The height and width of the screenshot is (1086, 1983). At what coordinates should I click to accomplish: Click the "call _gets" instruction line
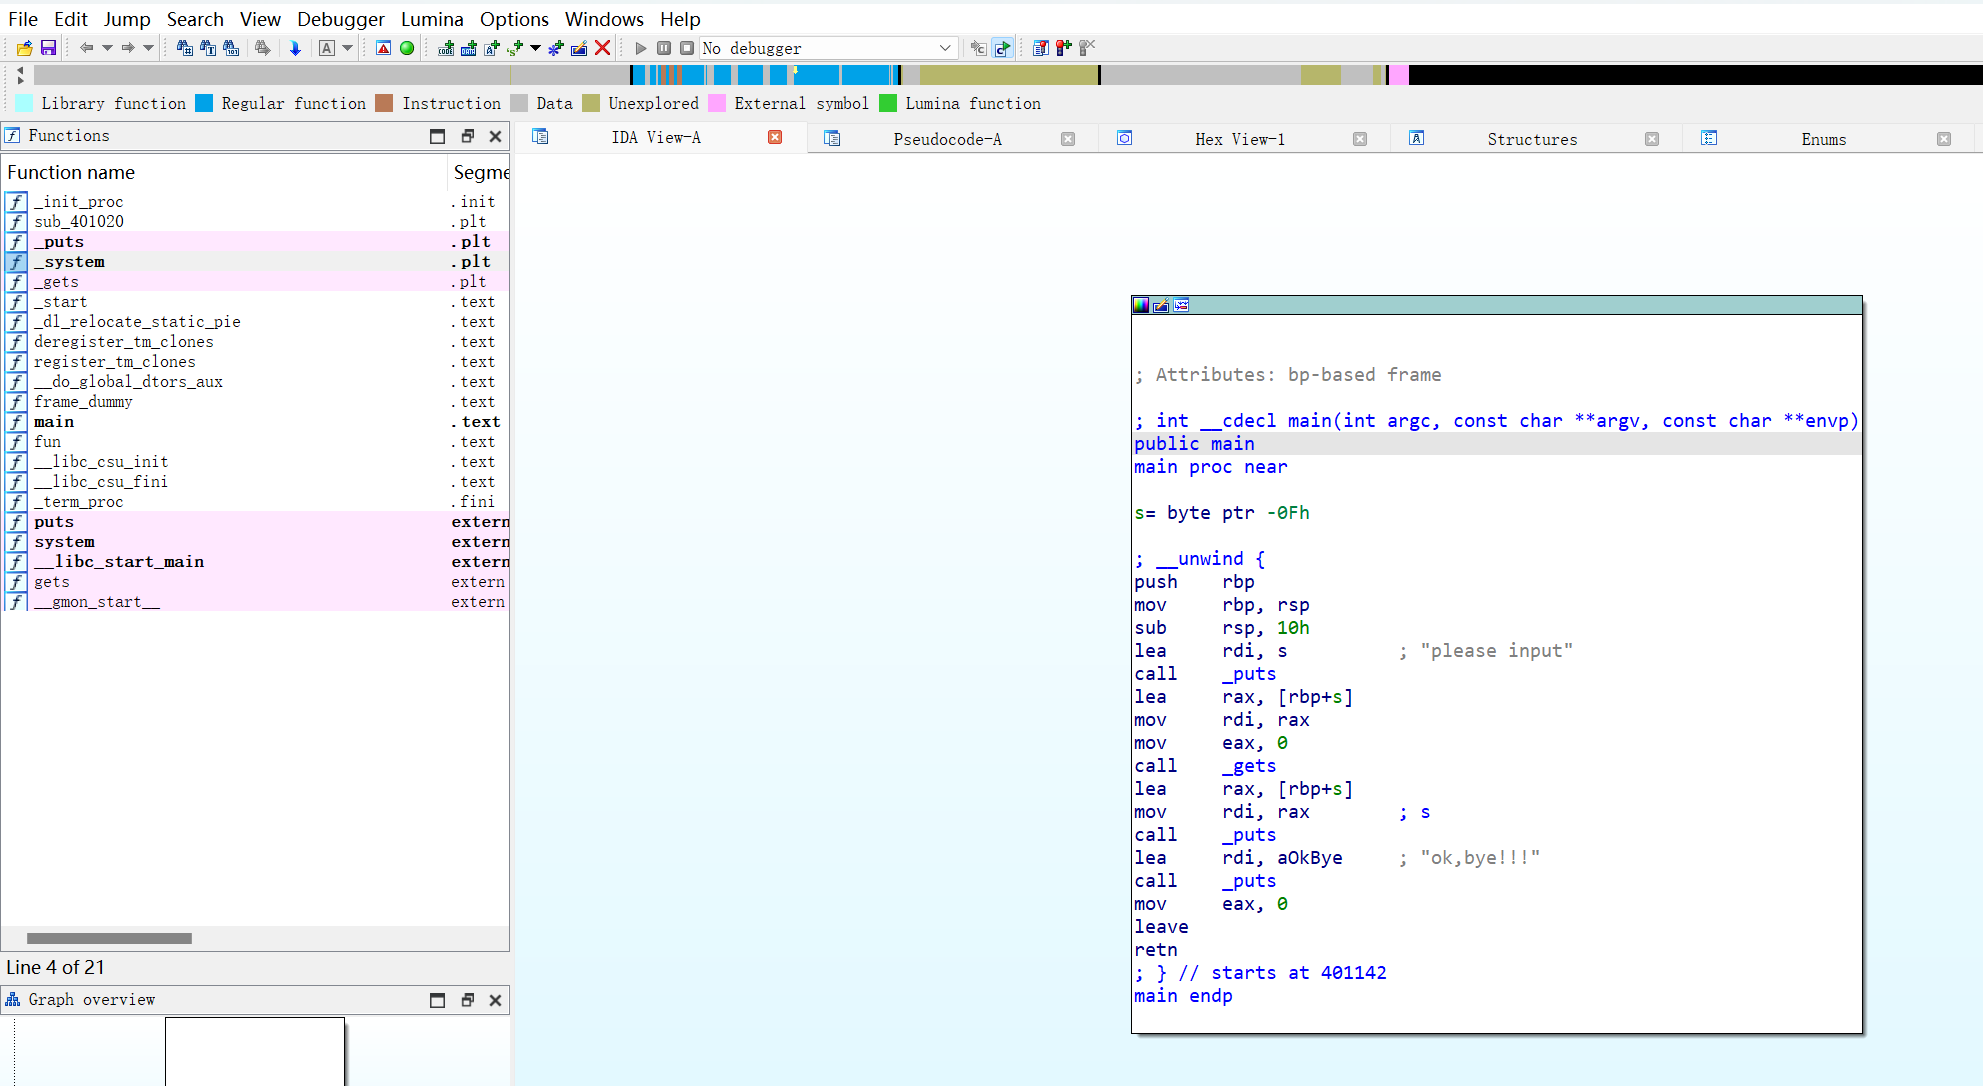tap(1205, 766)
